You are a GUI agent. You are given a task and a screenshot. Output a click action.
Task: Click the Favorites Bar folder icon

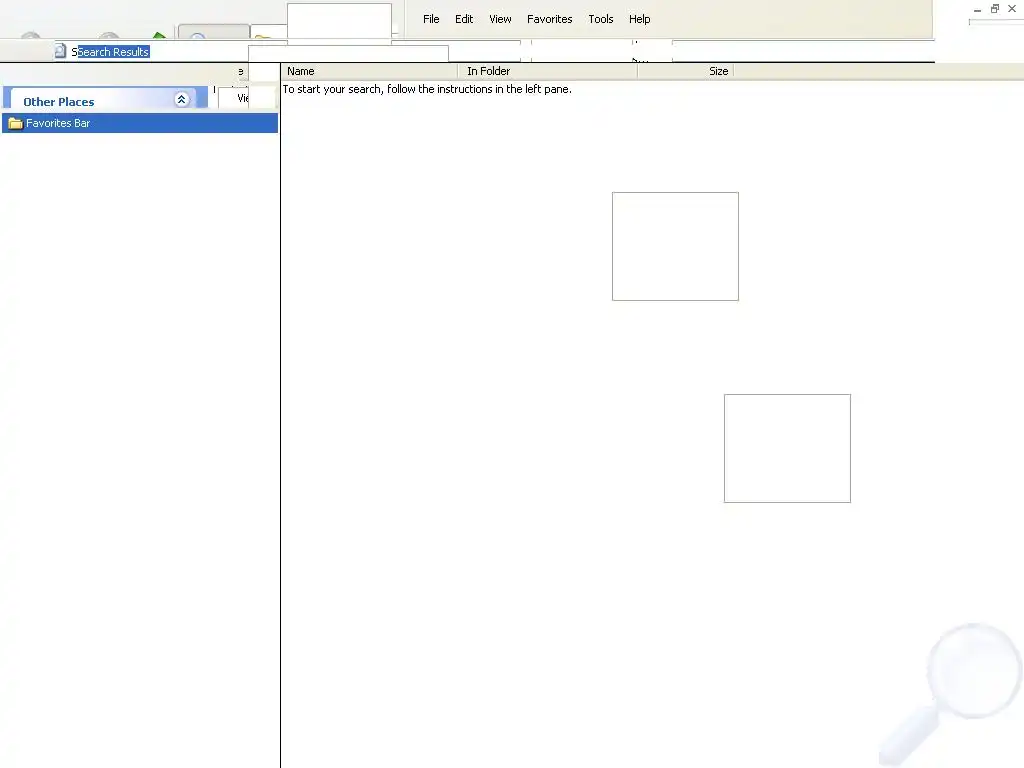[16, 123]
